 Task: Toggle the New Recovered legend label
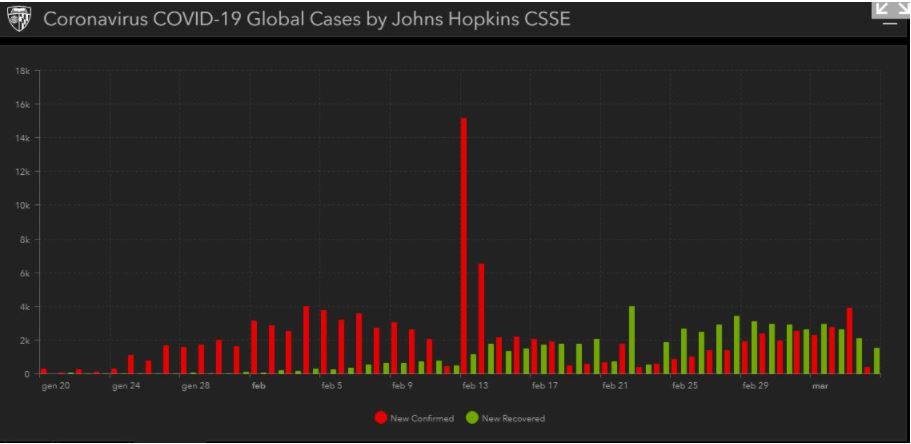coord(513,418)
